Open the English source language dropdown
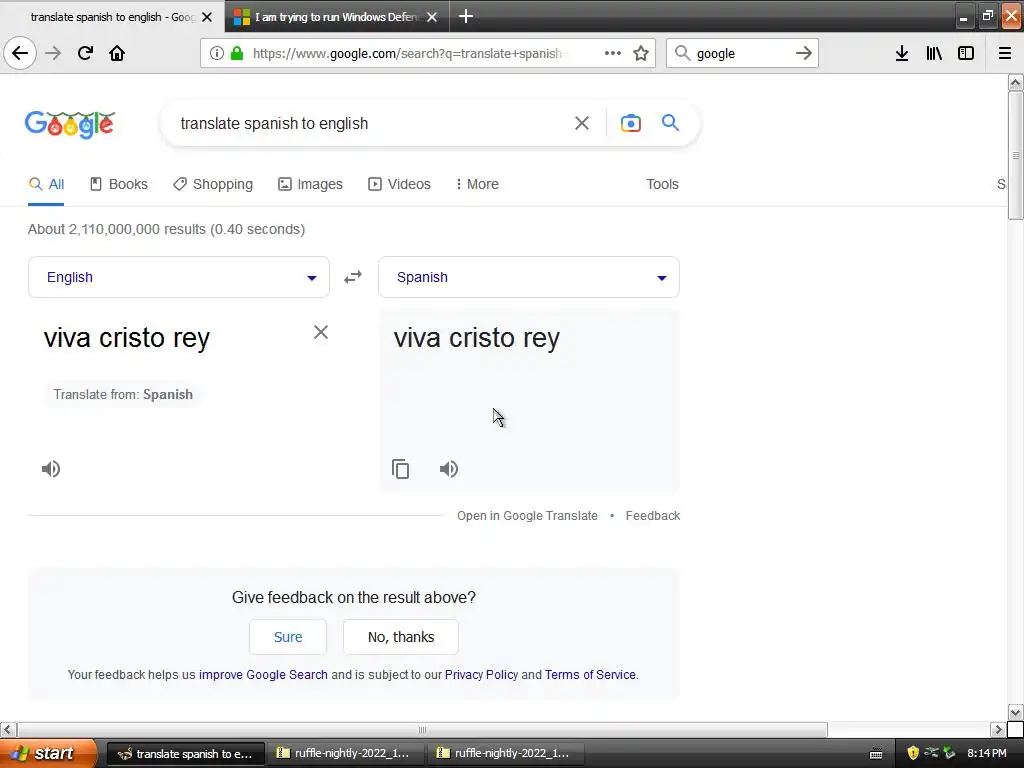This screenshot has width=1024, height=768. 179,277
